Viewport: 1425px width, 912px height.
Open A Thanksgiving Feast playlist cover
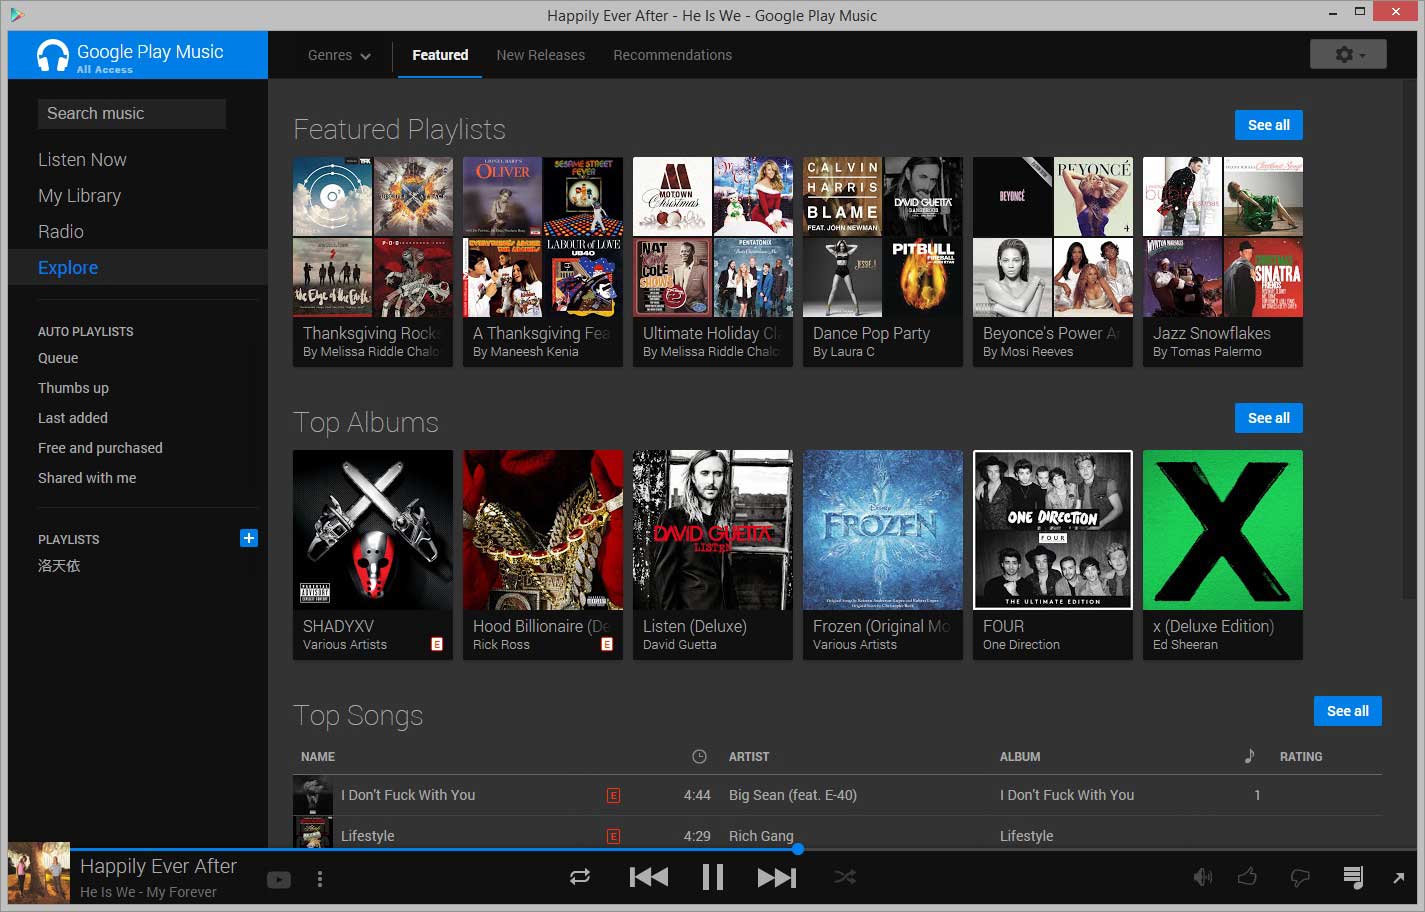coord(543,237)
